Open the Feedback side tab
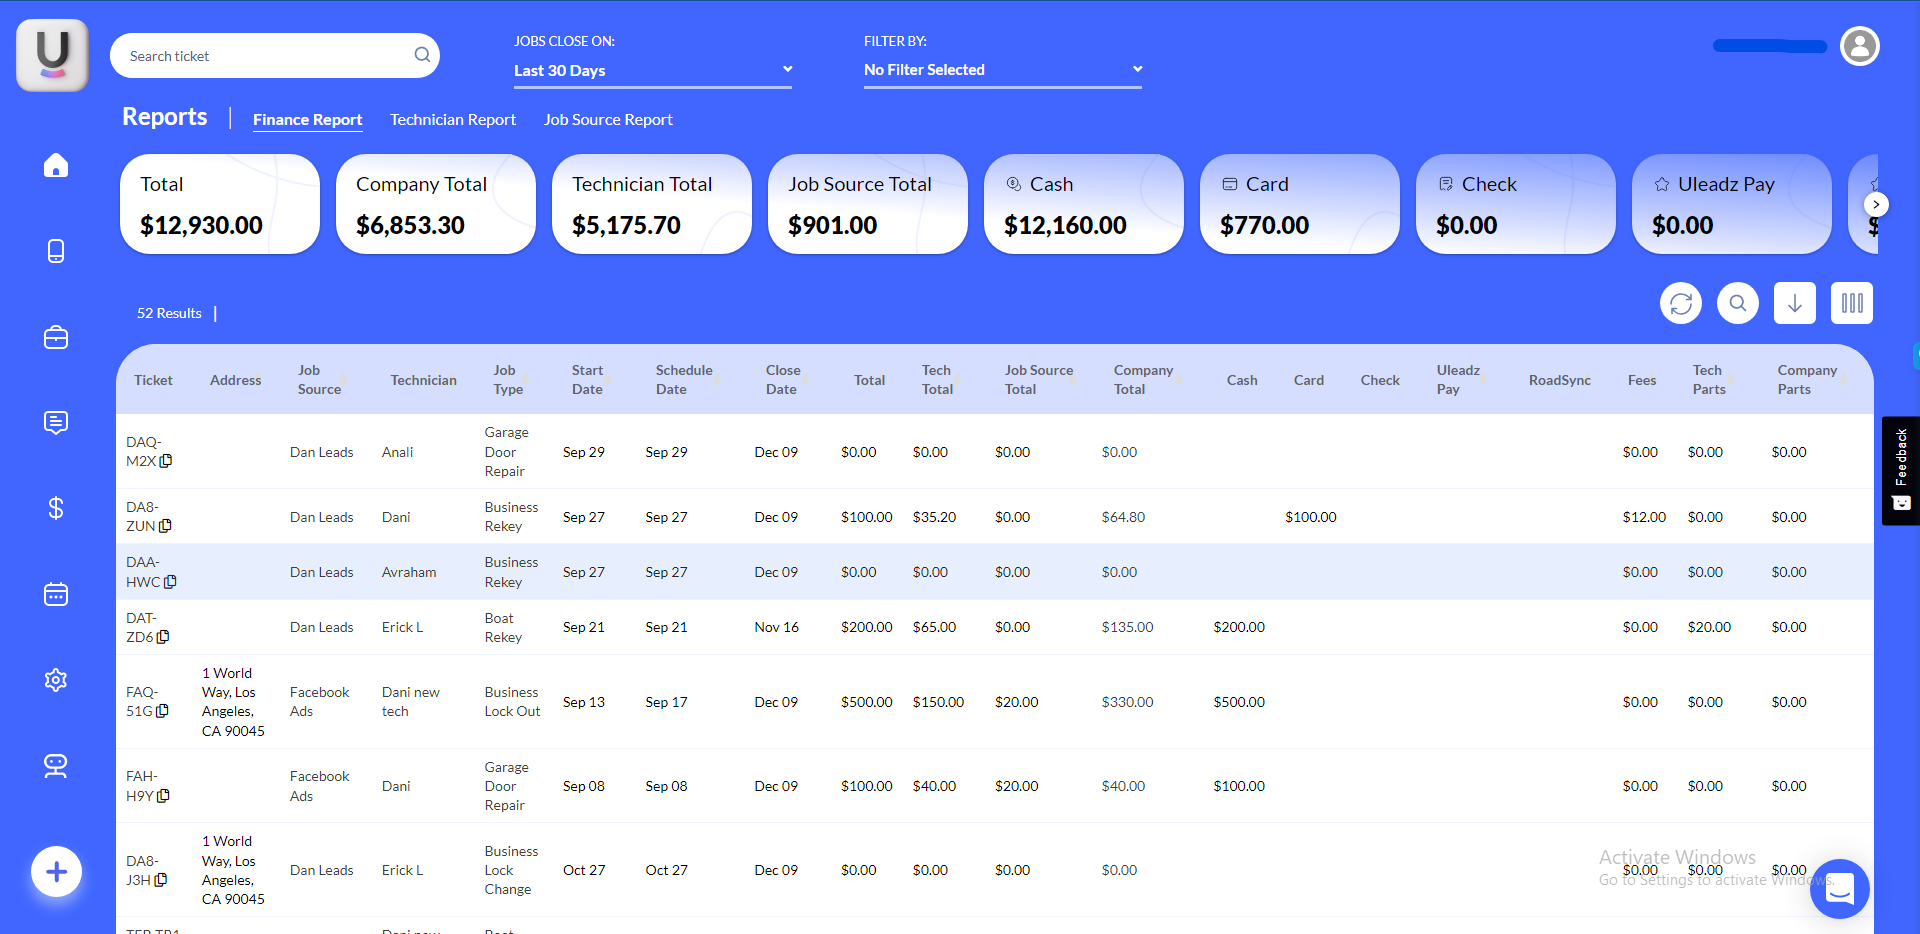This screenshot has height=934, width=1920. click(1900, 470)
